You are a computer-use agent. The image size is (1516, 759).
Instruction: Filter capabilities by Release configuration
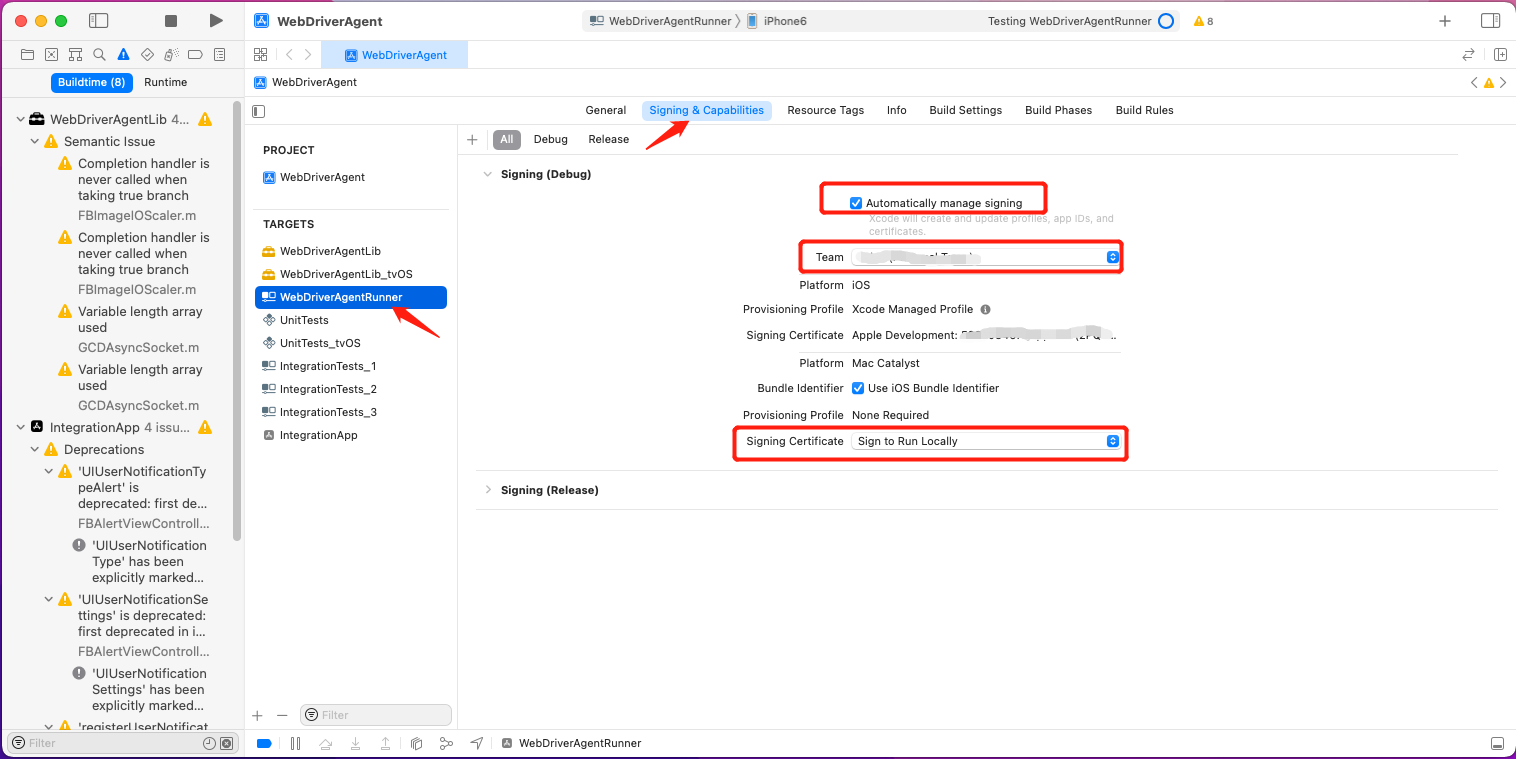(609, 139)
